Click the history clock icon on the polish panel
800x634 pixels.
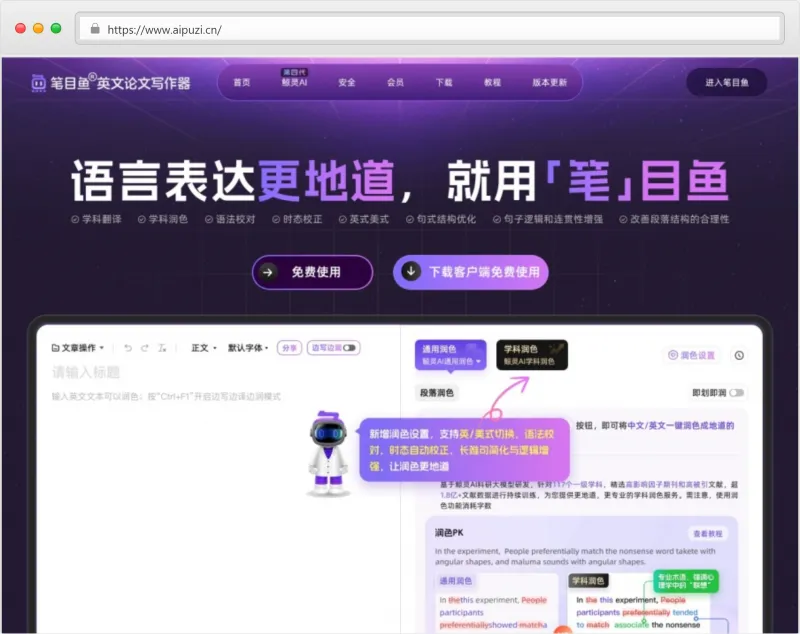coord(737,355)
